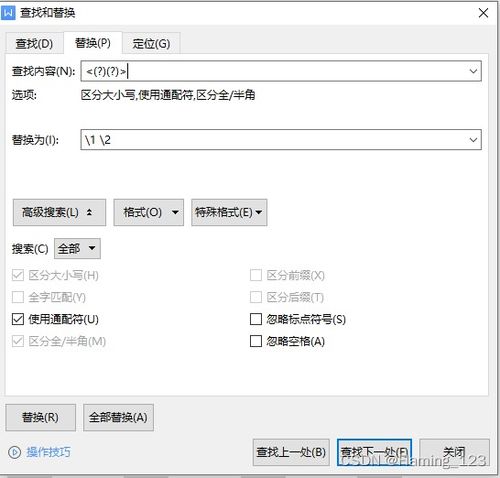Expand the 查找内容 history dropdown arrow
Screen dimensions: 500x478
[x=473, y=71]
